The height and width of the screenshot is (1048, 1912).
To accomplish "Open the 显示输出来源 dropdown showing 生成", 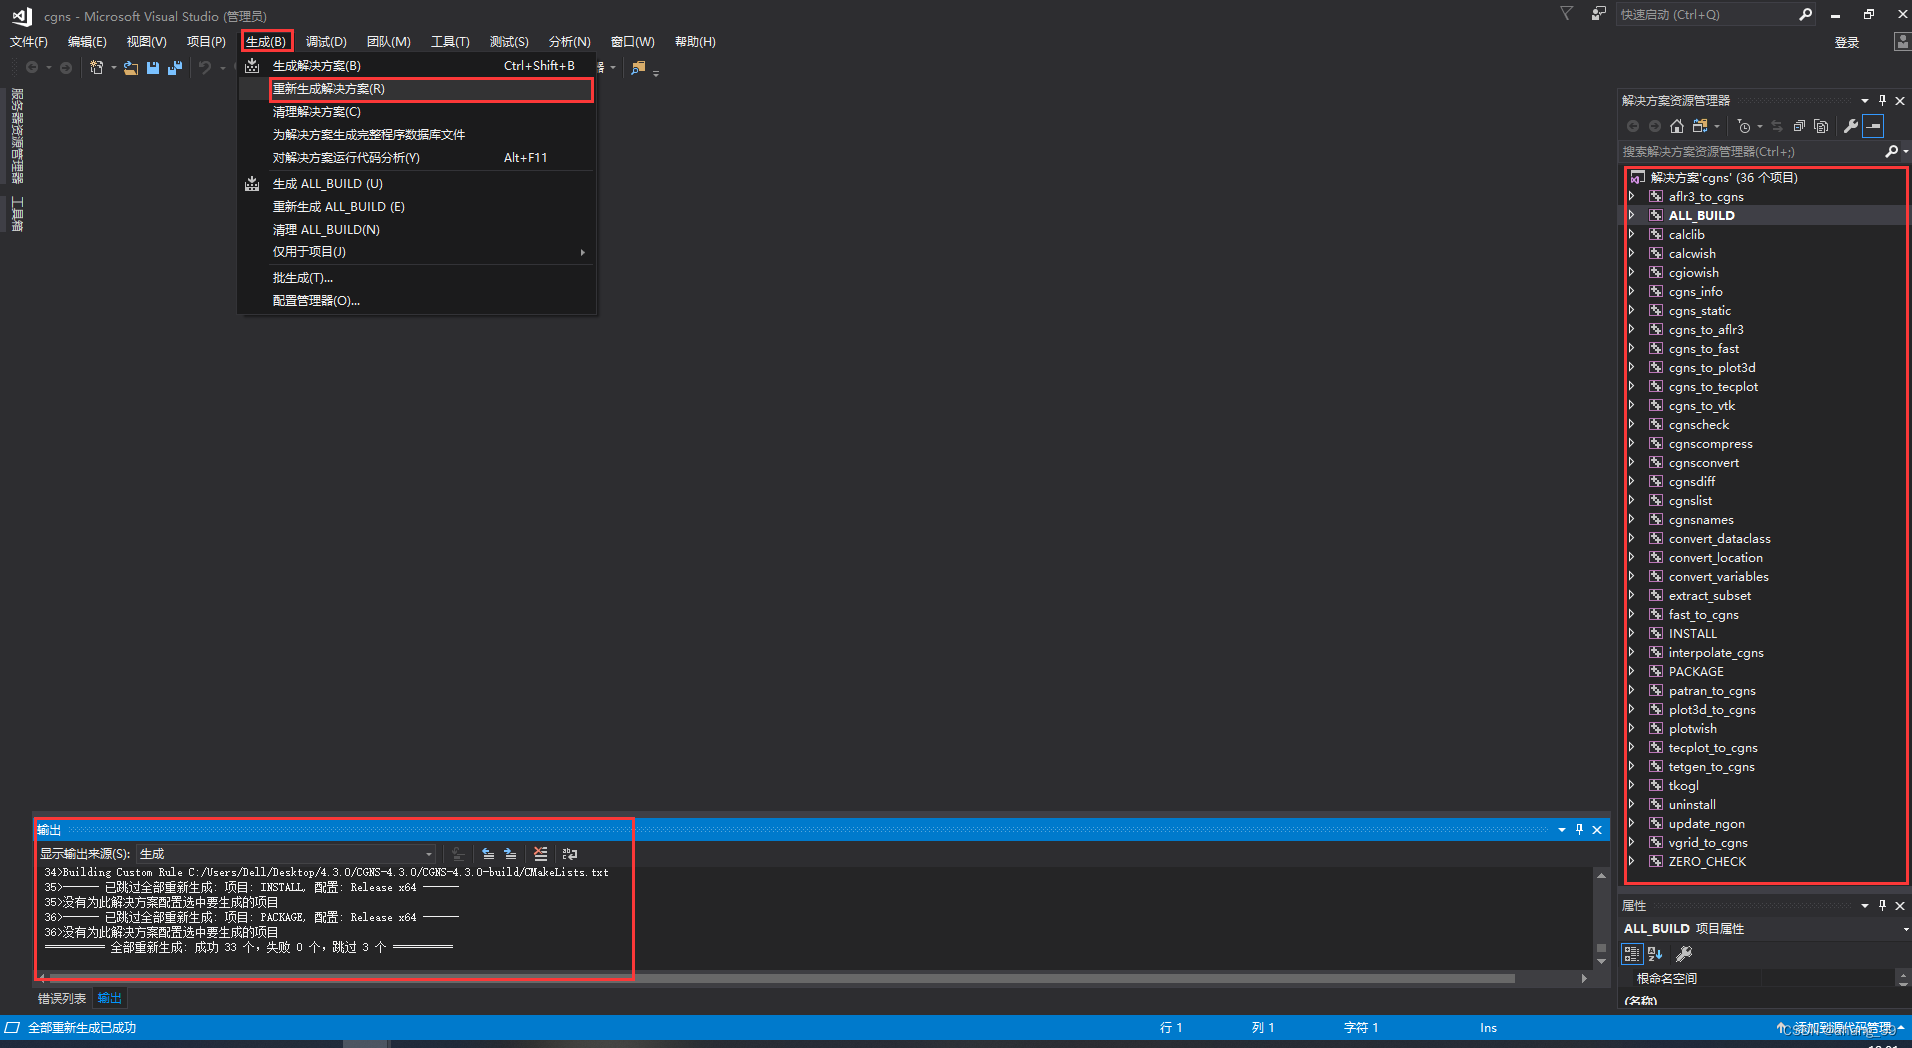I will coord(286,854).
